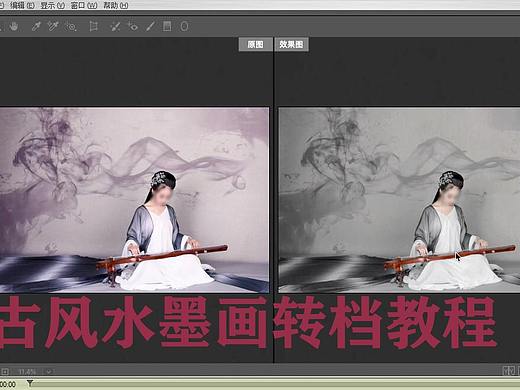Viewport: 520px width, 390px height.
Task: Open the 帮助 (H) menu
Action: [115, 5]
